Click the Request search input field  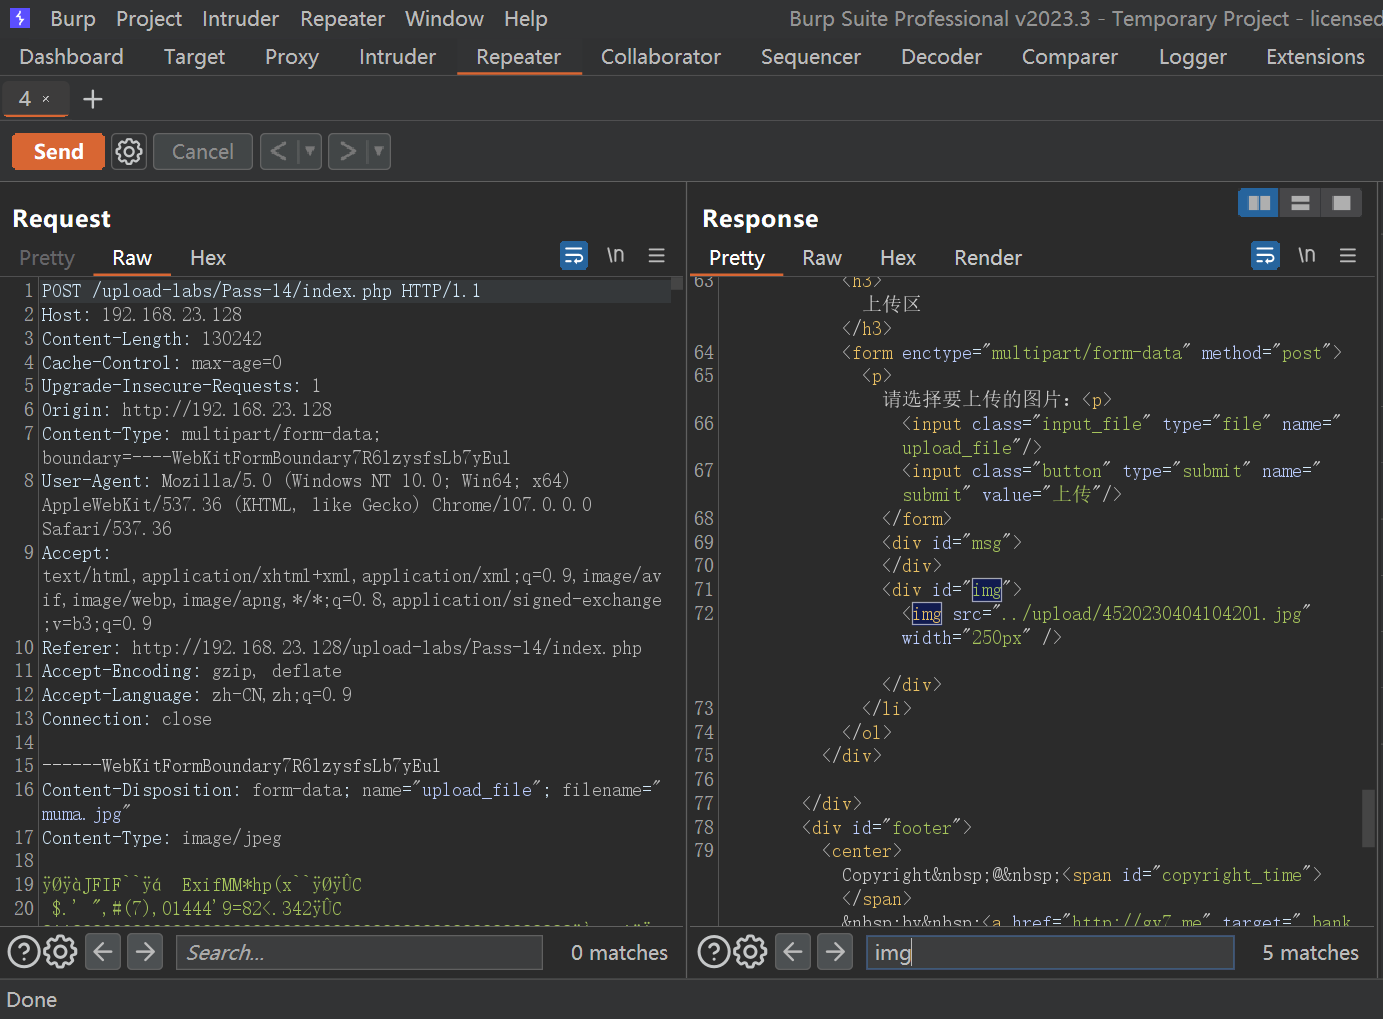[360, 952]
